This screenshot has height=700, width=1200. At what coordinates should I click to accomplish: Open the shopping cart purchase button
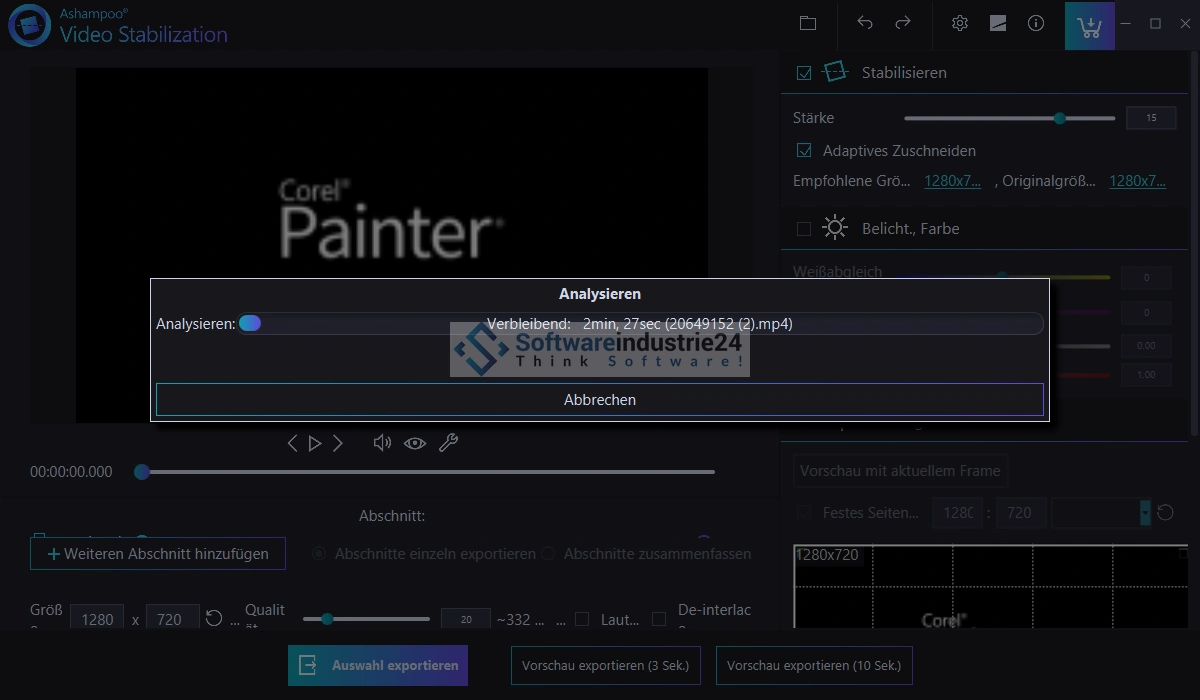[1089, 25]
